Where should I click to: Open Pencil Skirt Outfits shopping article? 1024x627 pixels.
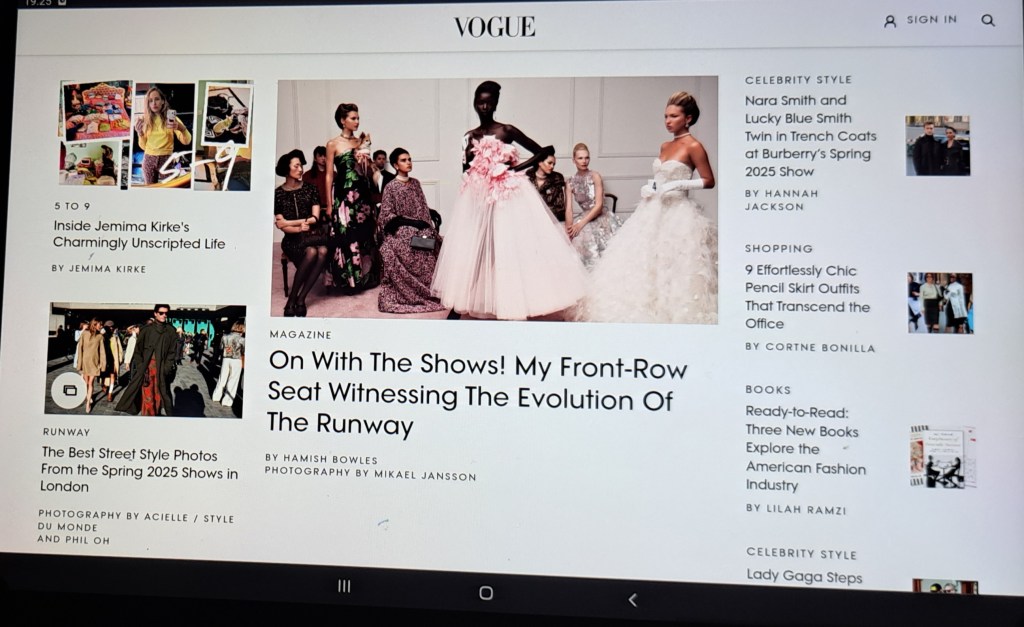click(807, 297)
